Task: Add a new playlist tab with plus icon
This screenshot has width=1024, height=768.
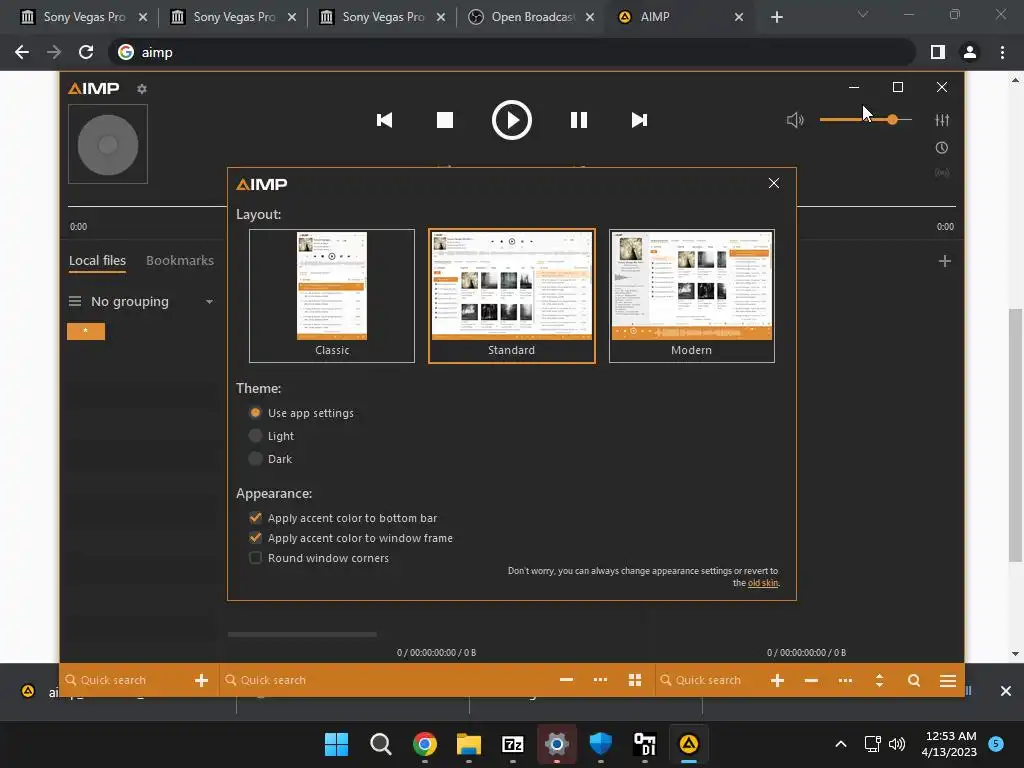Action: pyautogui.click(x=944, y=261)
